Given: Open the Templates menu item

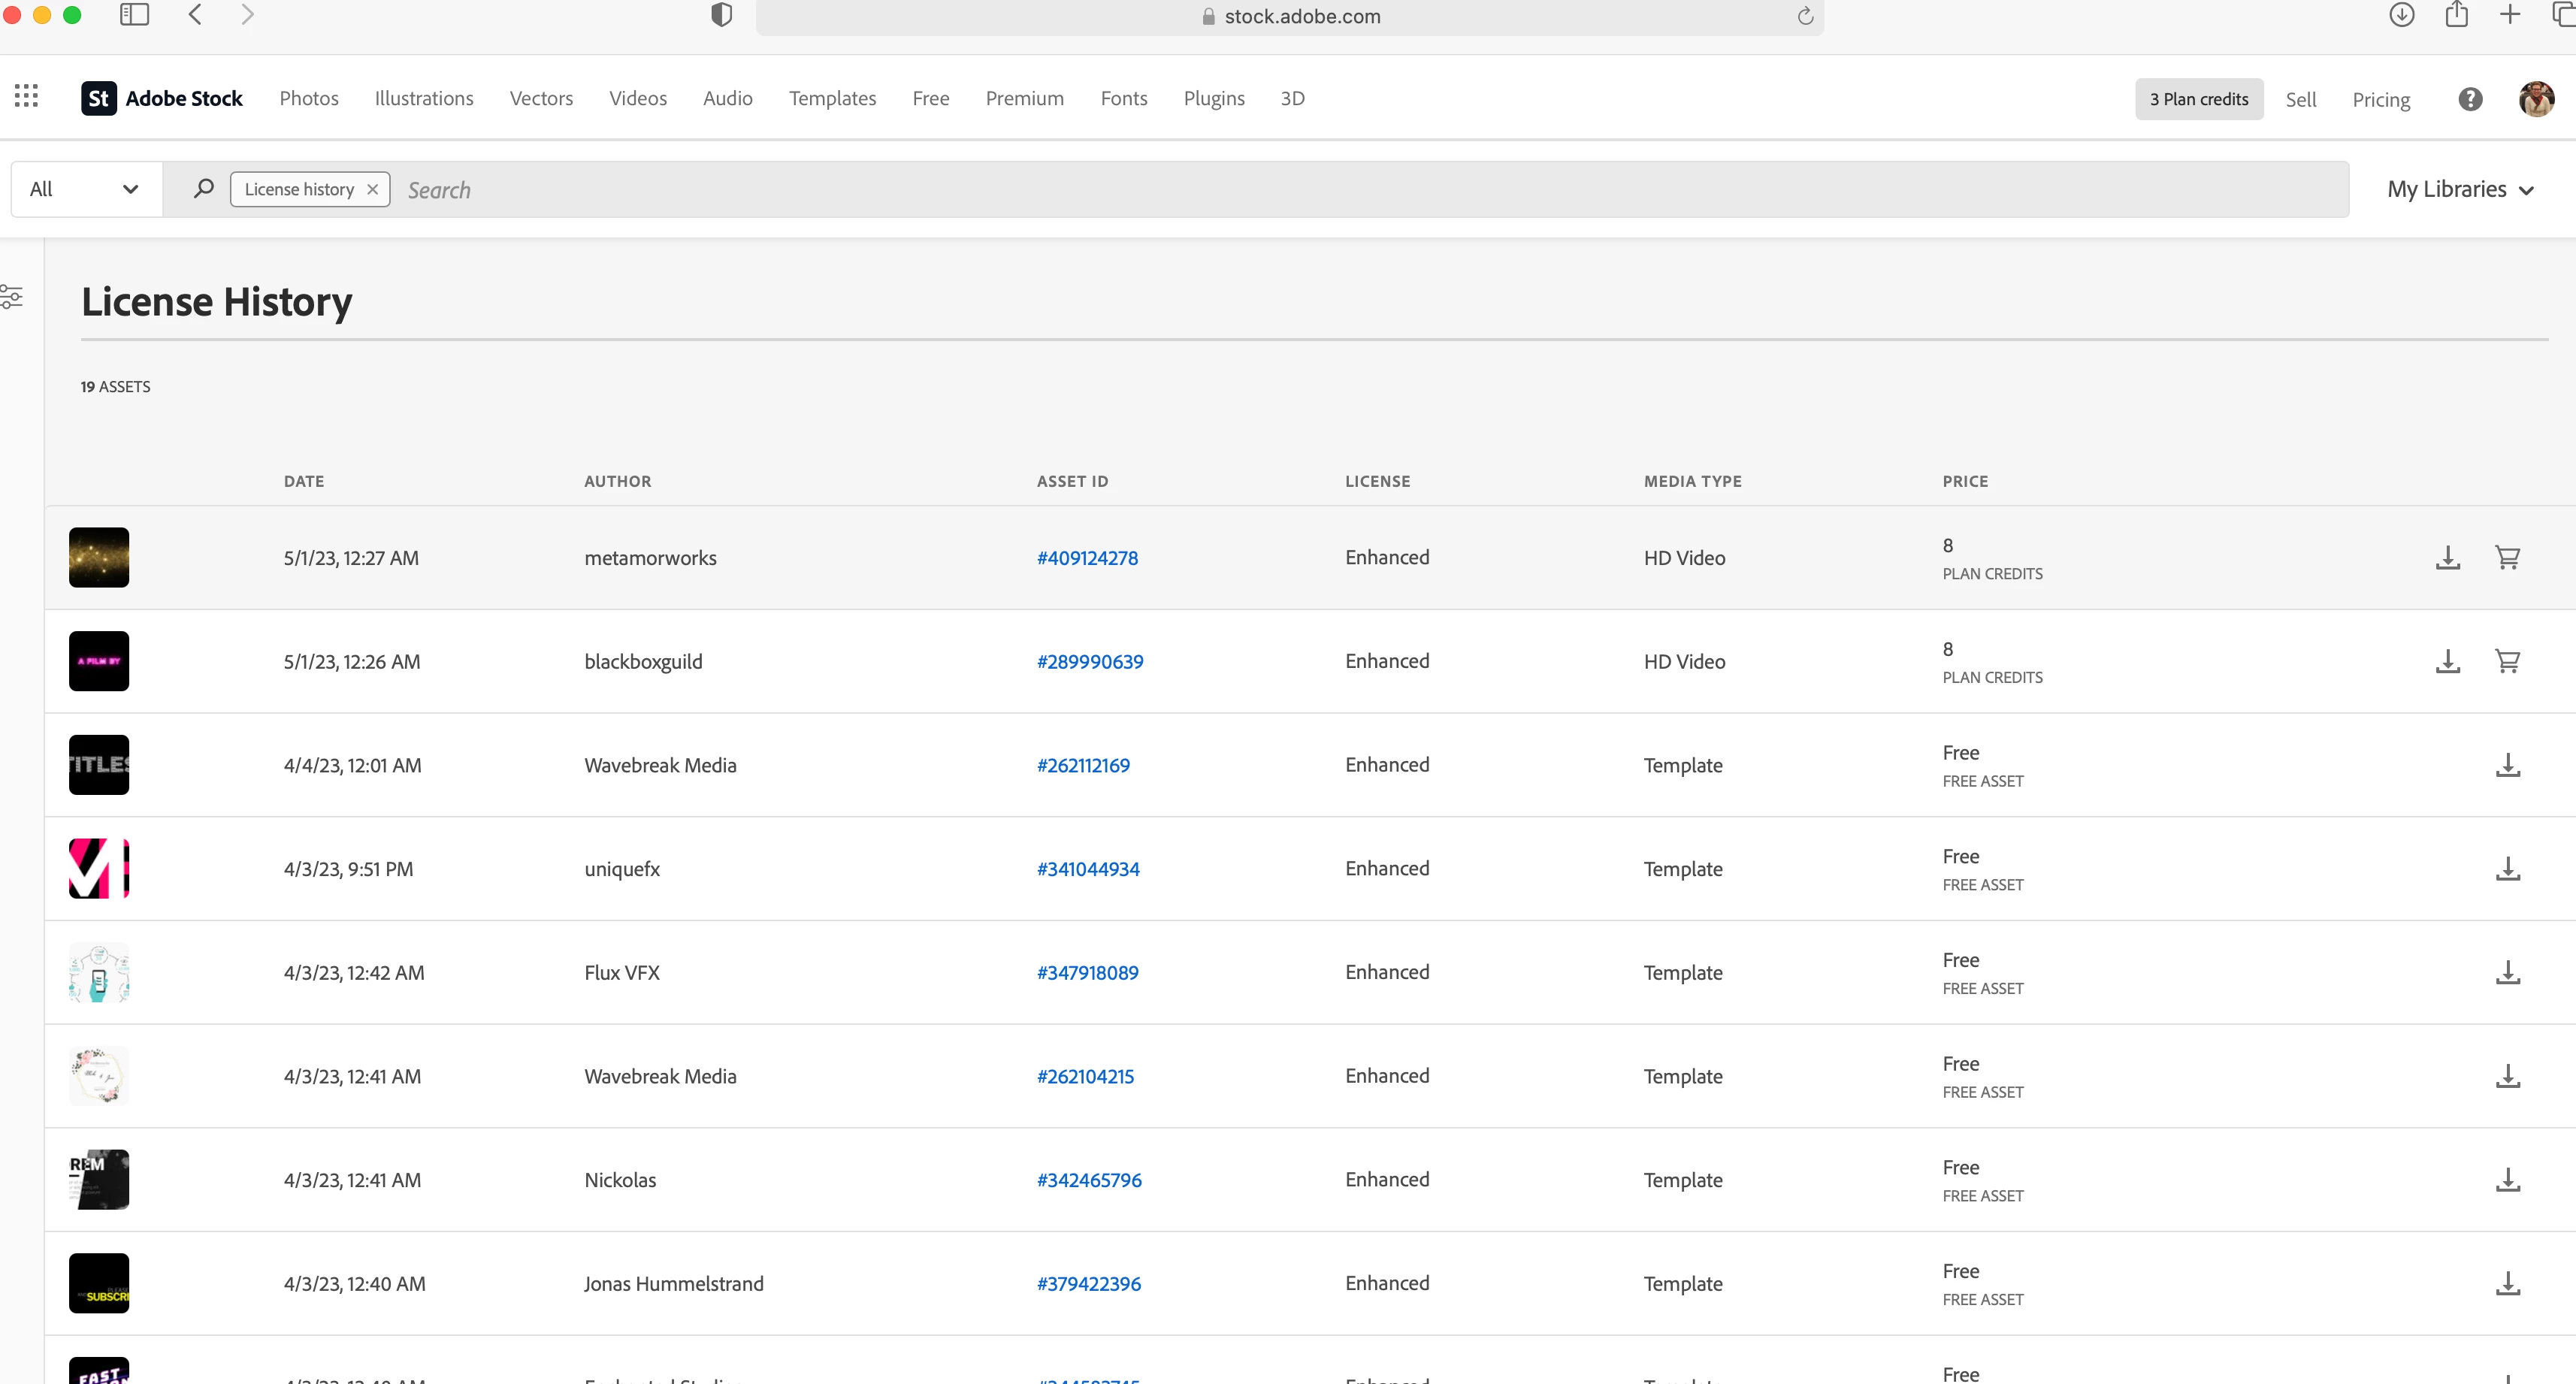Looking at the screenshot, I should click(832, 98).
